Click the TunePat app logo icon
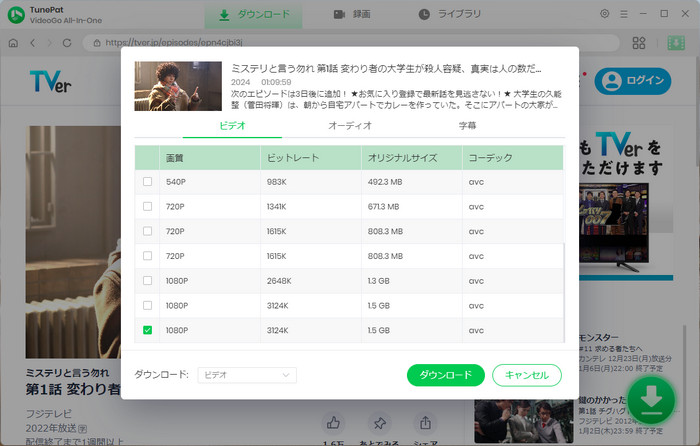Viewport: 700px width, 446px height. pyautogui.click(x=16, y=15)
